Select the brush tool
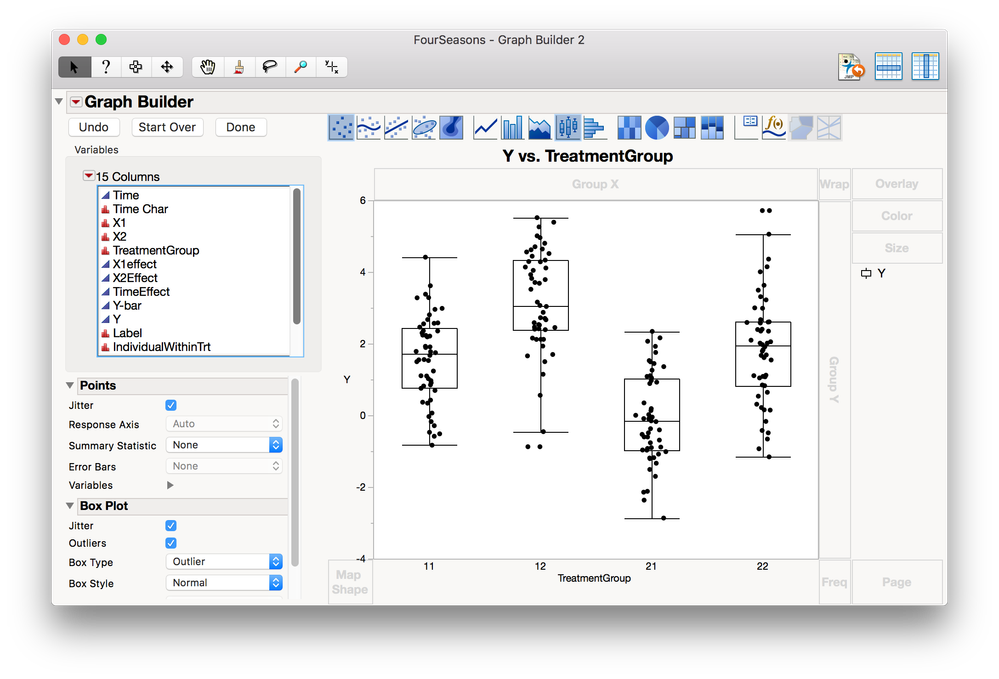The height and width of the screenshot is (679, 999). pos(239,67)
